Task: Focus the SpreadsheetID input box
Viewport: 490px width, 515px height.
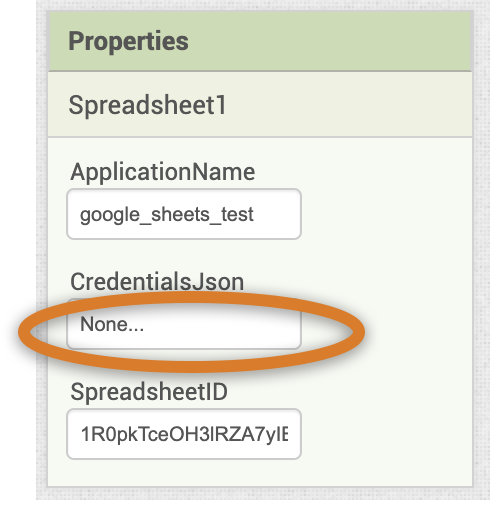Action: 184,434
